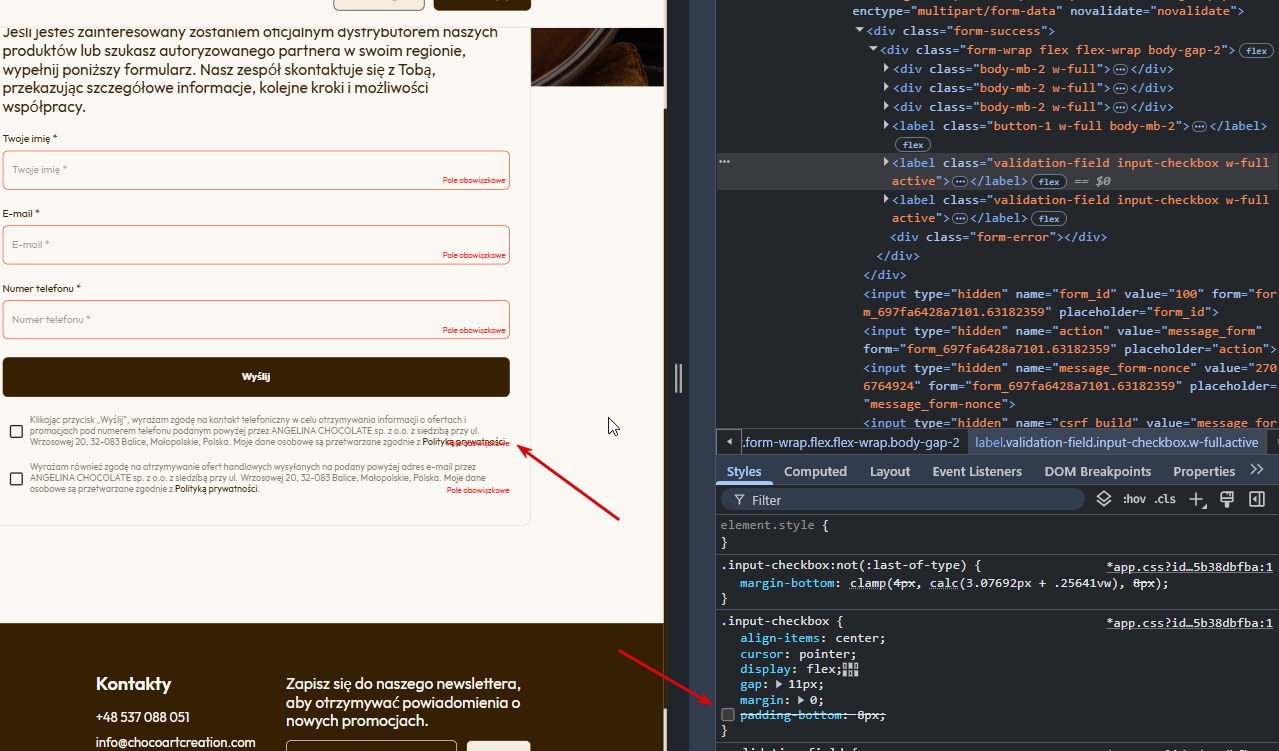Expand the button-1 label node
The width and height of the screenshot is (1279, 751).
click(x=886, y=126)
